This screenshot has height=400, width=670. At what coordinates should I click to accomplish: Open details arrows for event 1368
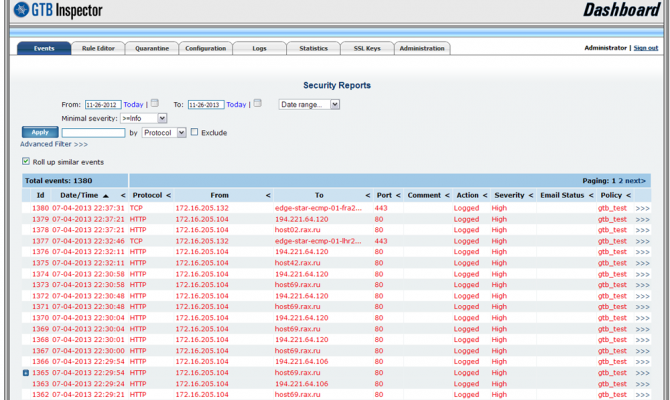click(x=642, y=340)
